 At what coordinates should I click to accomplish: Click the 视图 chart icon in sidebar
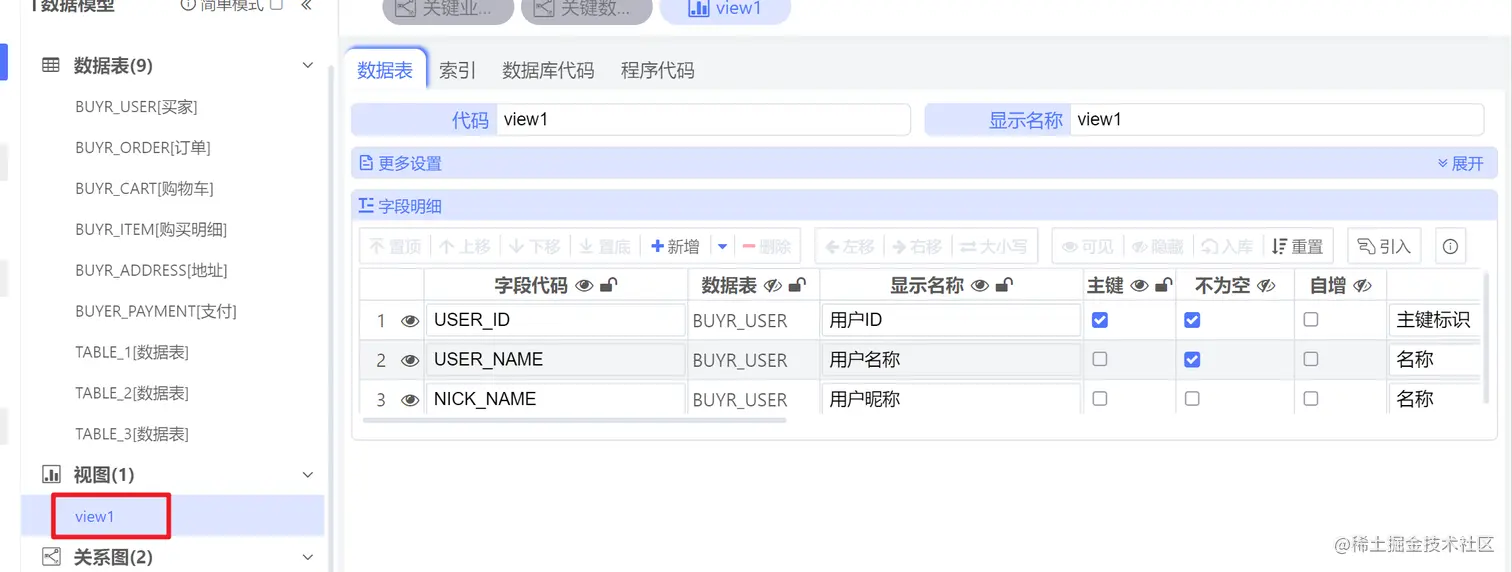coord(50,474)
